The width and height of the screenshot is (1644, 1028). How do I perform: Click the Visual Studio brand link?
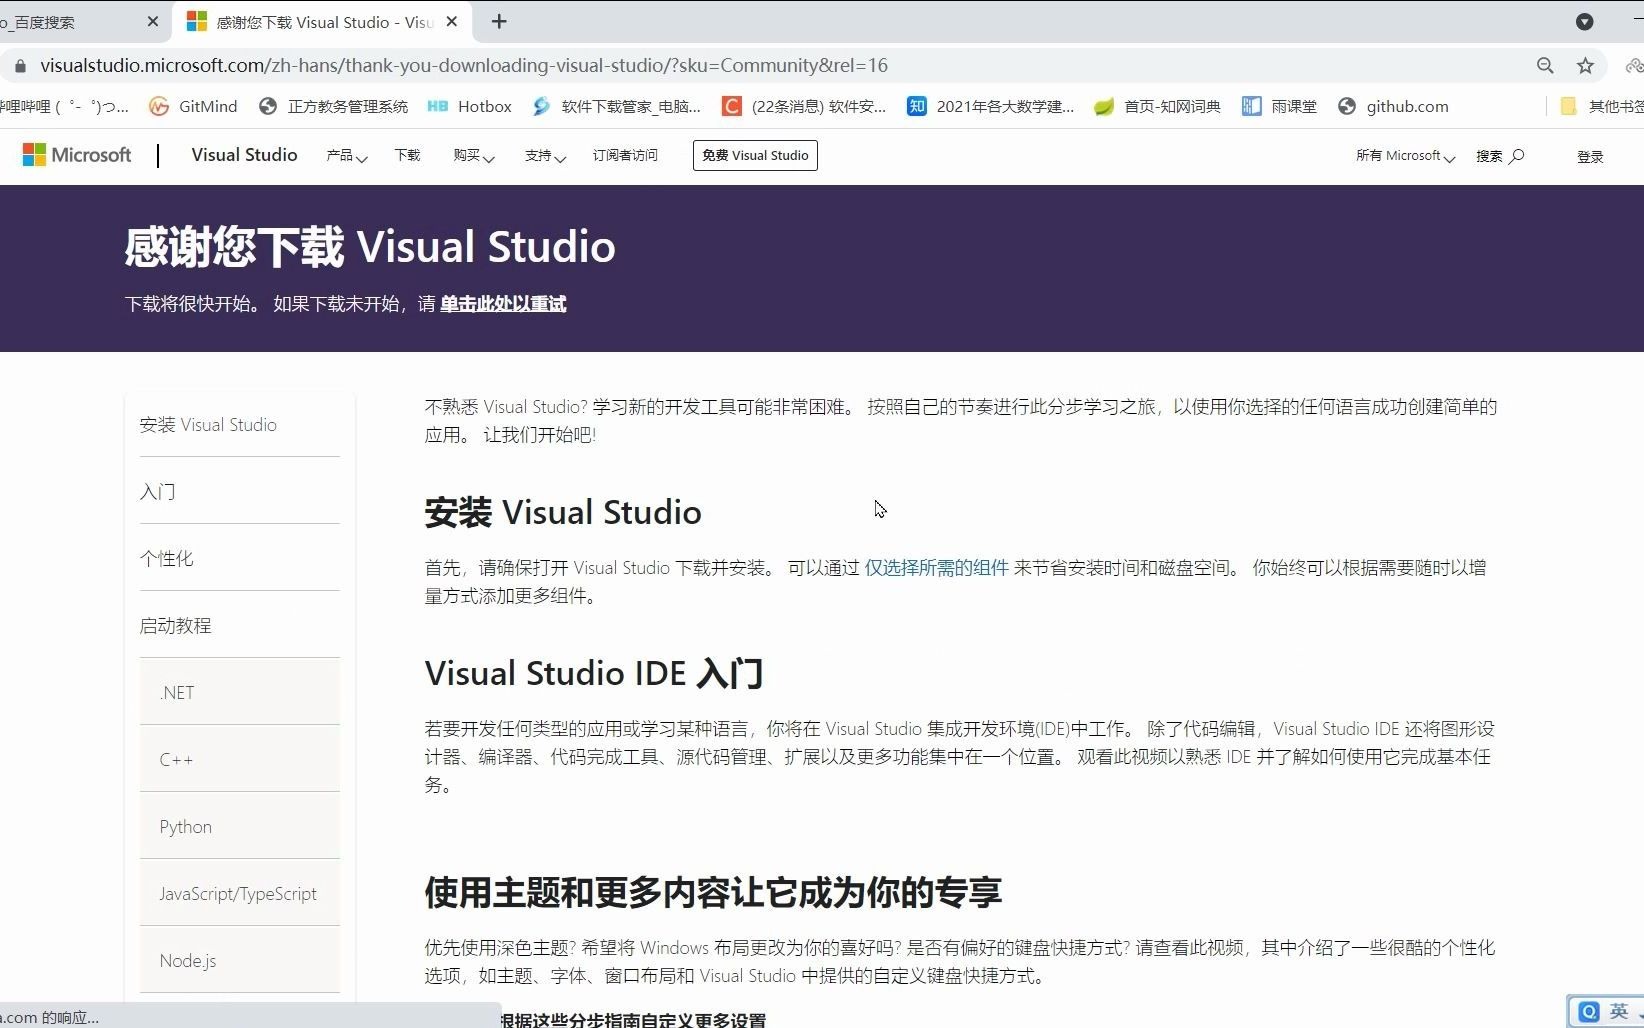pos(244,155)
